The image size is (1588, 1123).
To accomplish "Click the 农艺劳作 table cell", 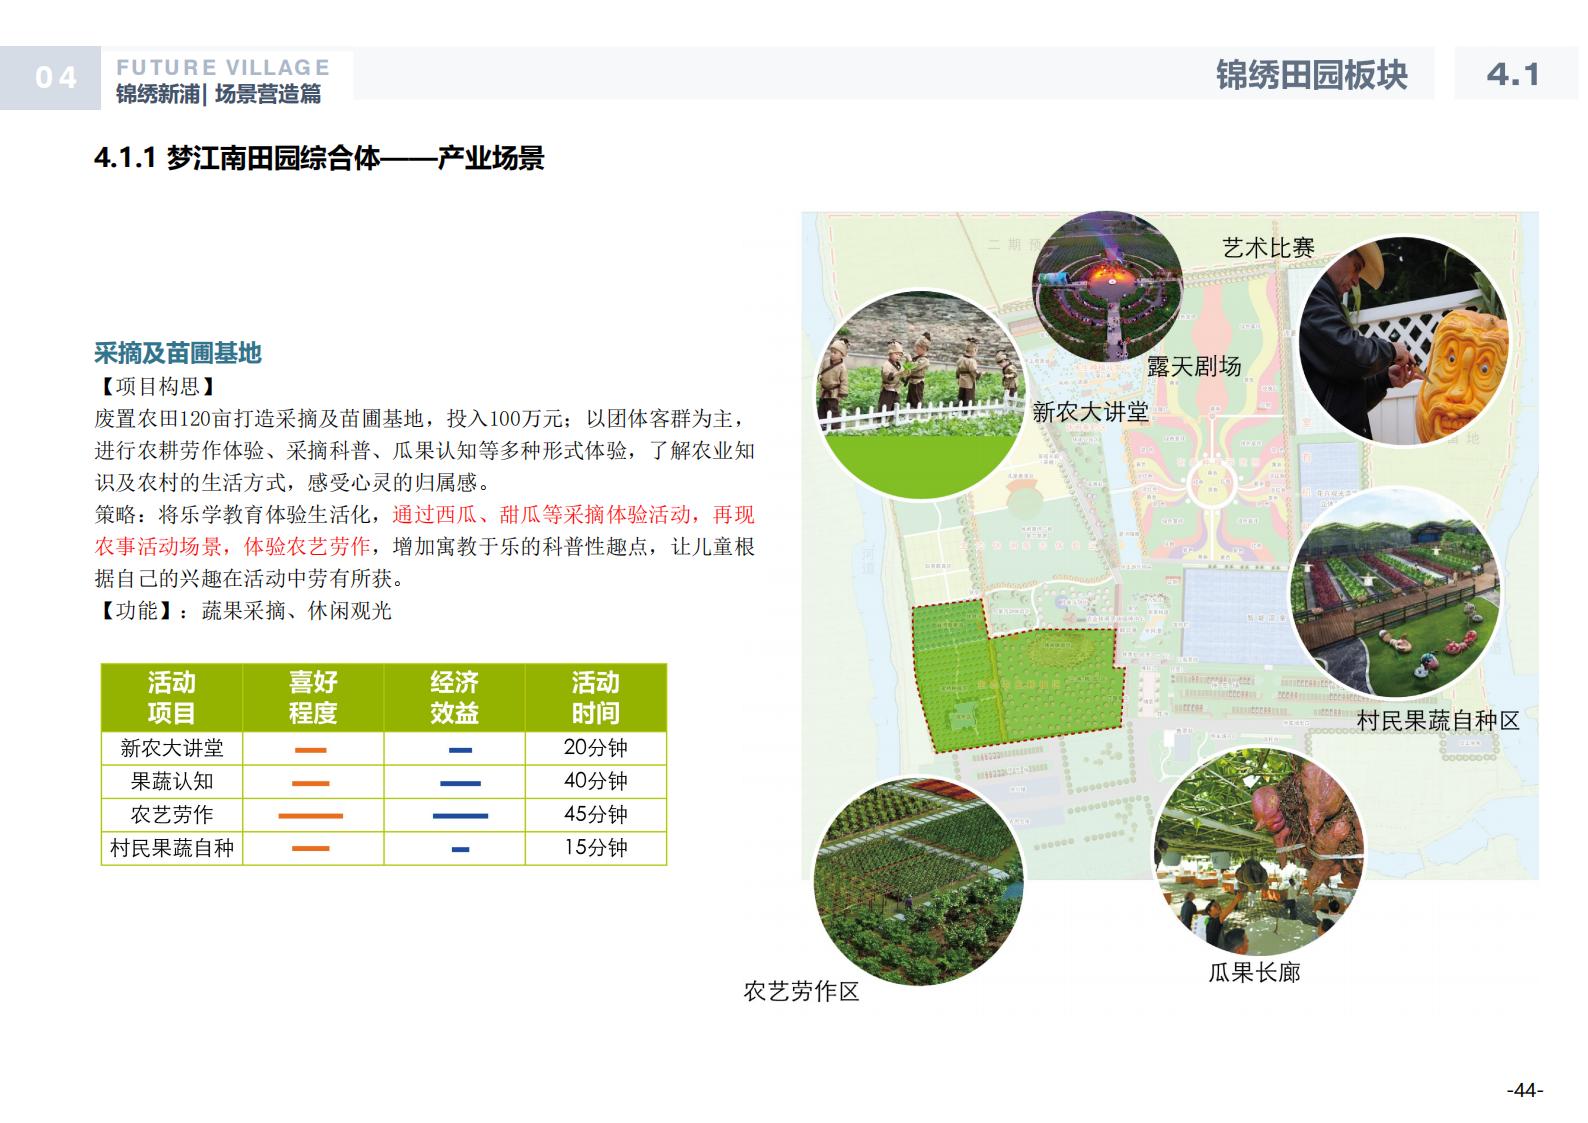I will 172,814.
